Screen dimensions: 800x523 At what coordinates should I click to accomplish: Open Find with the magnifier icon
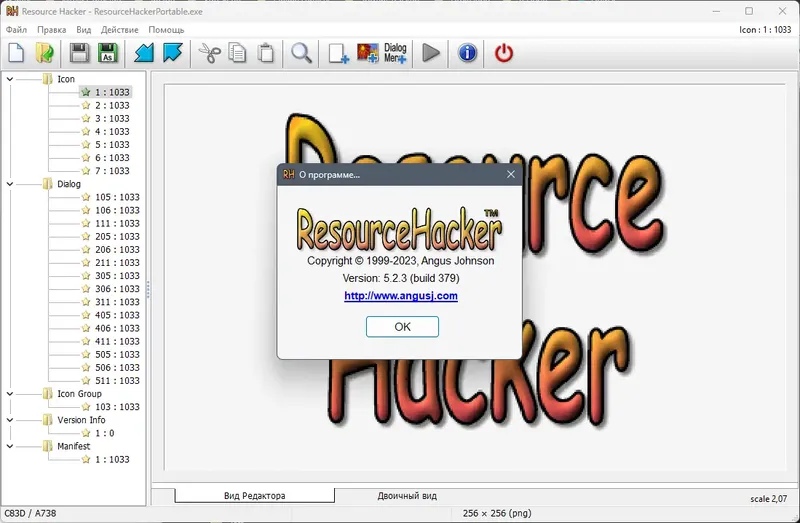tap(301, 53)
